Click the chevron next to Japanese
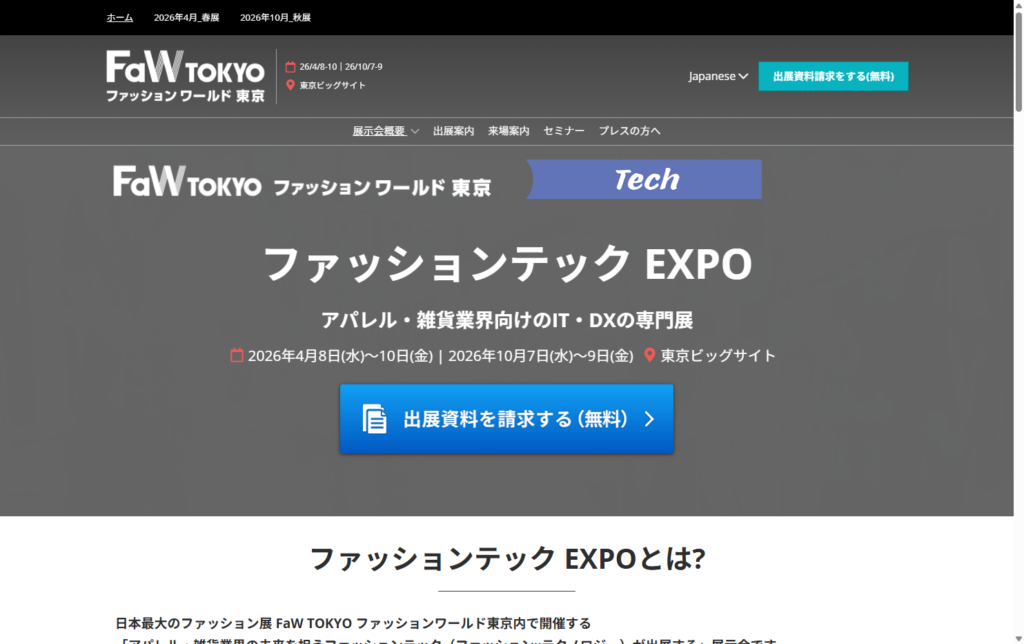Screen dimensions: 1024x644 point(743,76)
